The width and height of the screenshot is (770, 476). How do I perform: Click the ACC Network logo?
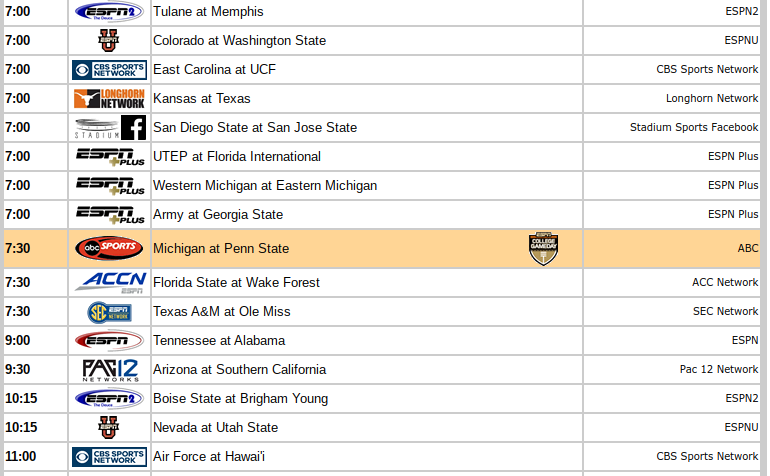pos(109,282)
